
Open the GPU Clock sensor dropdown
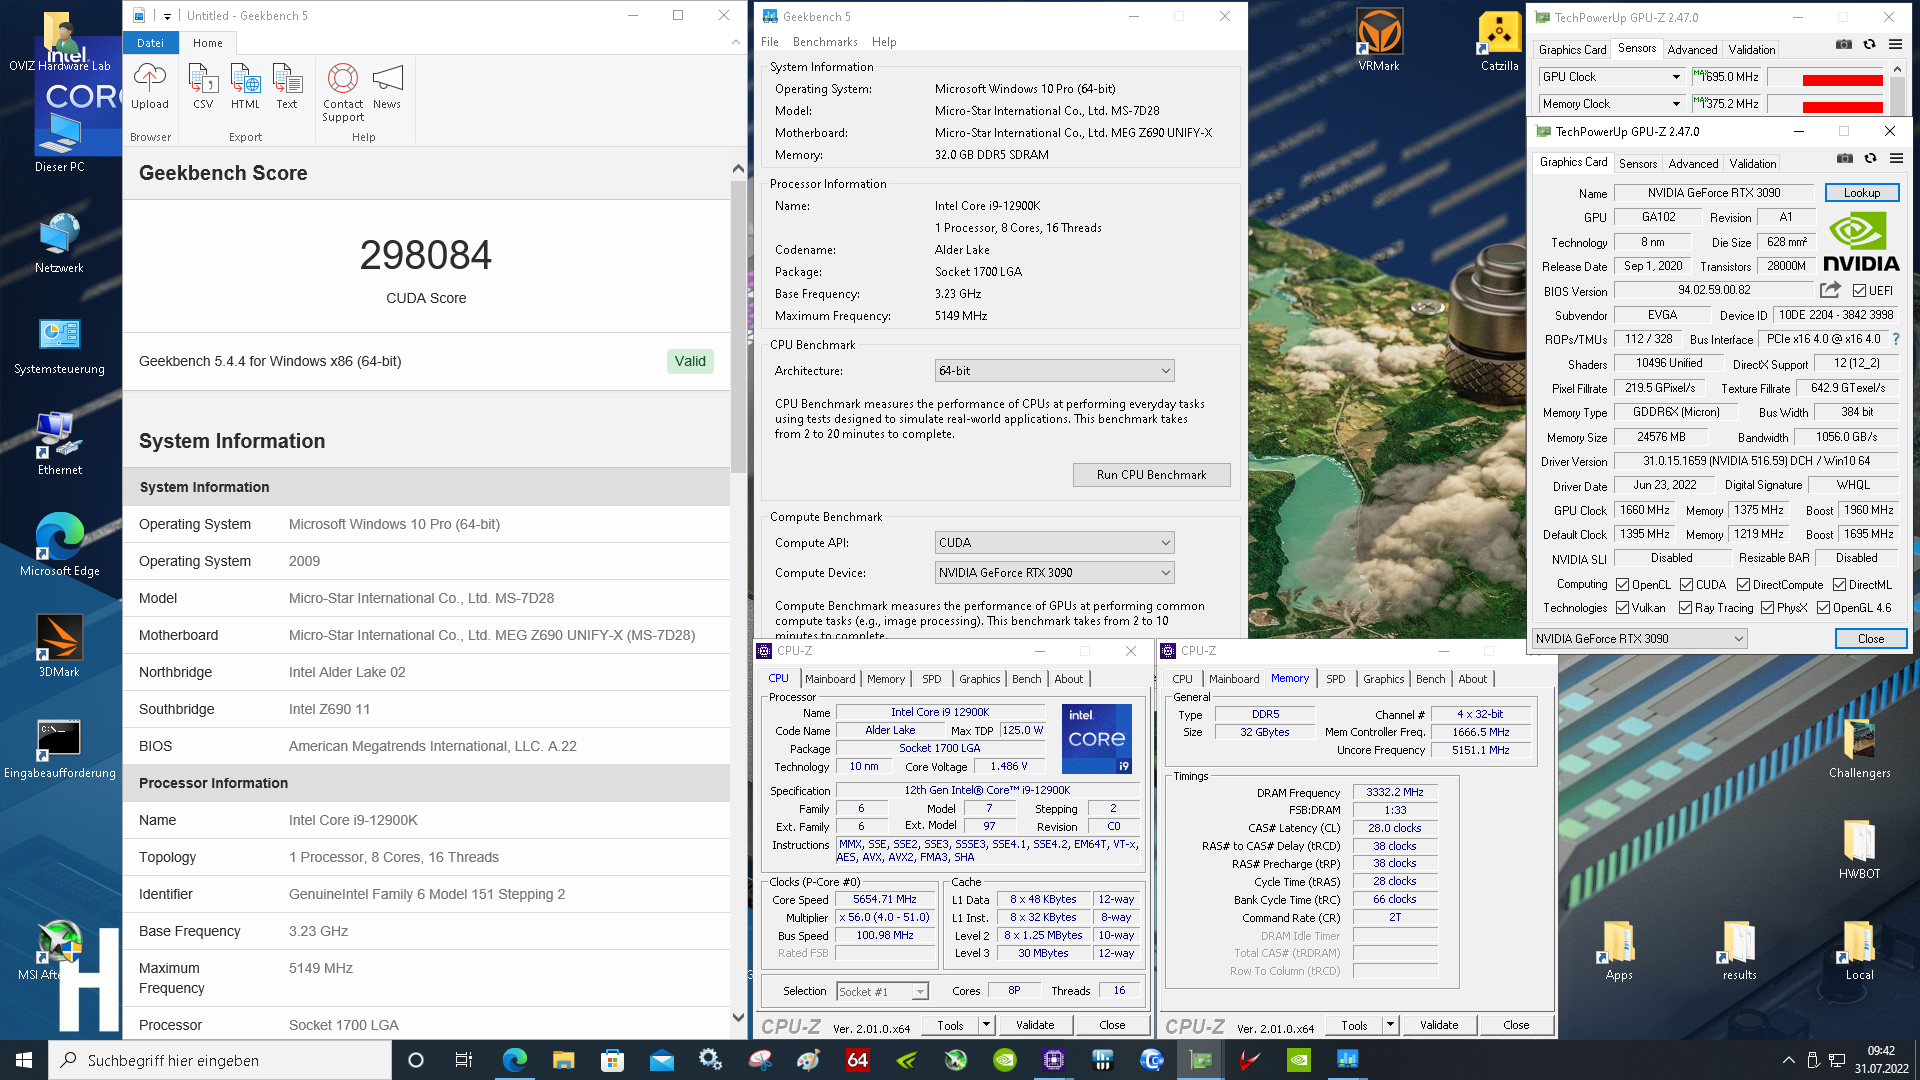pos(1611,77)
